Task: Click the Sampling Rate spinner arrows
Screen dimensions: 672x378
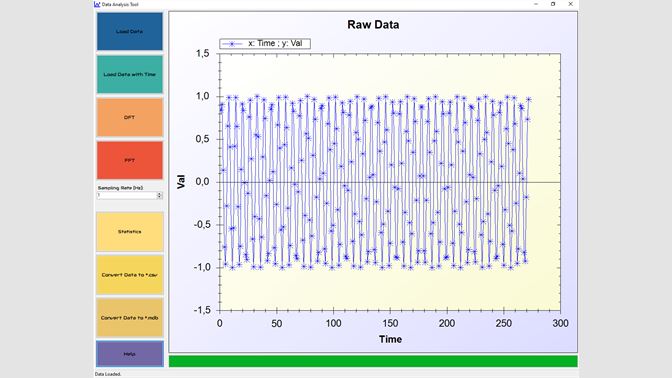Action: (159, 195)
